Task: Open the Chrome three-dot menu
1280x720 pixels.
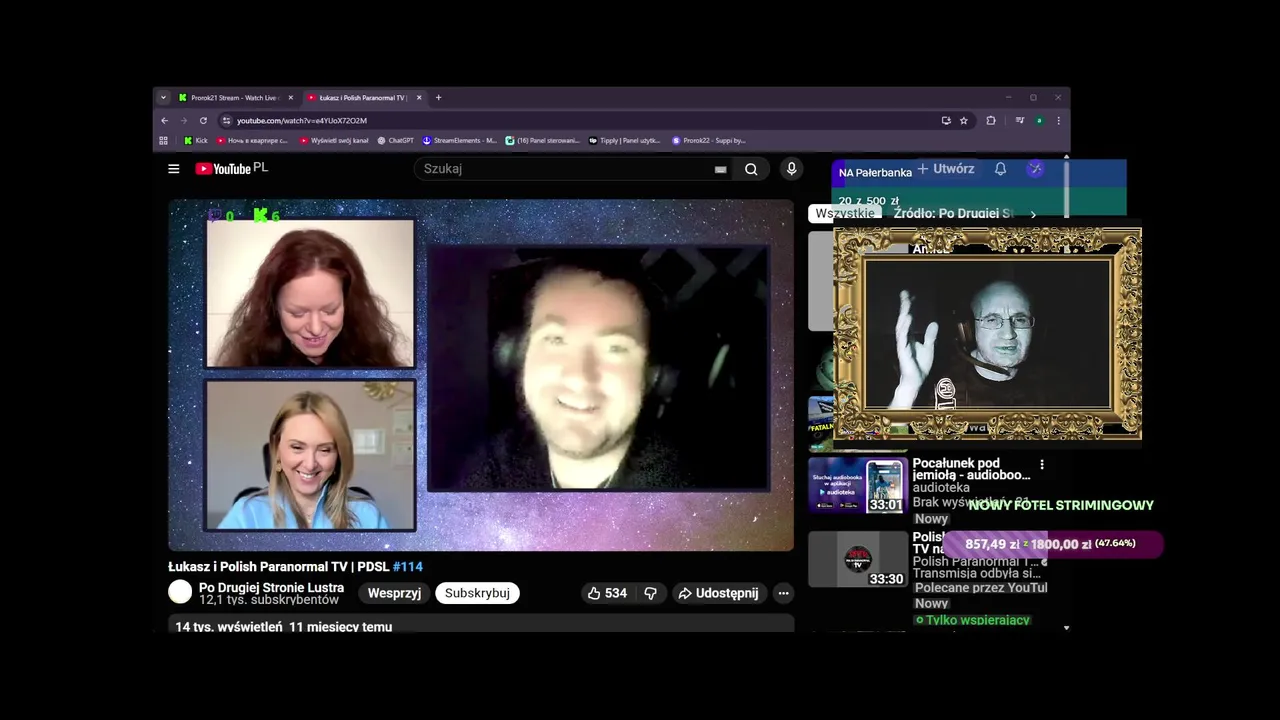Action: (1059, 120)
